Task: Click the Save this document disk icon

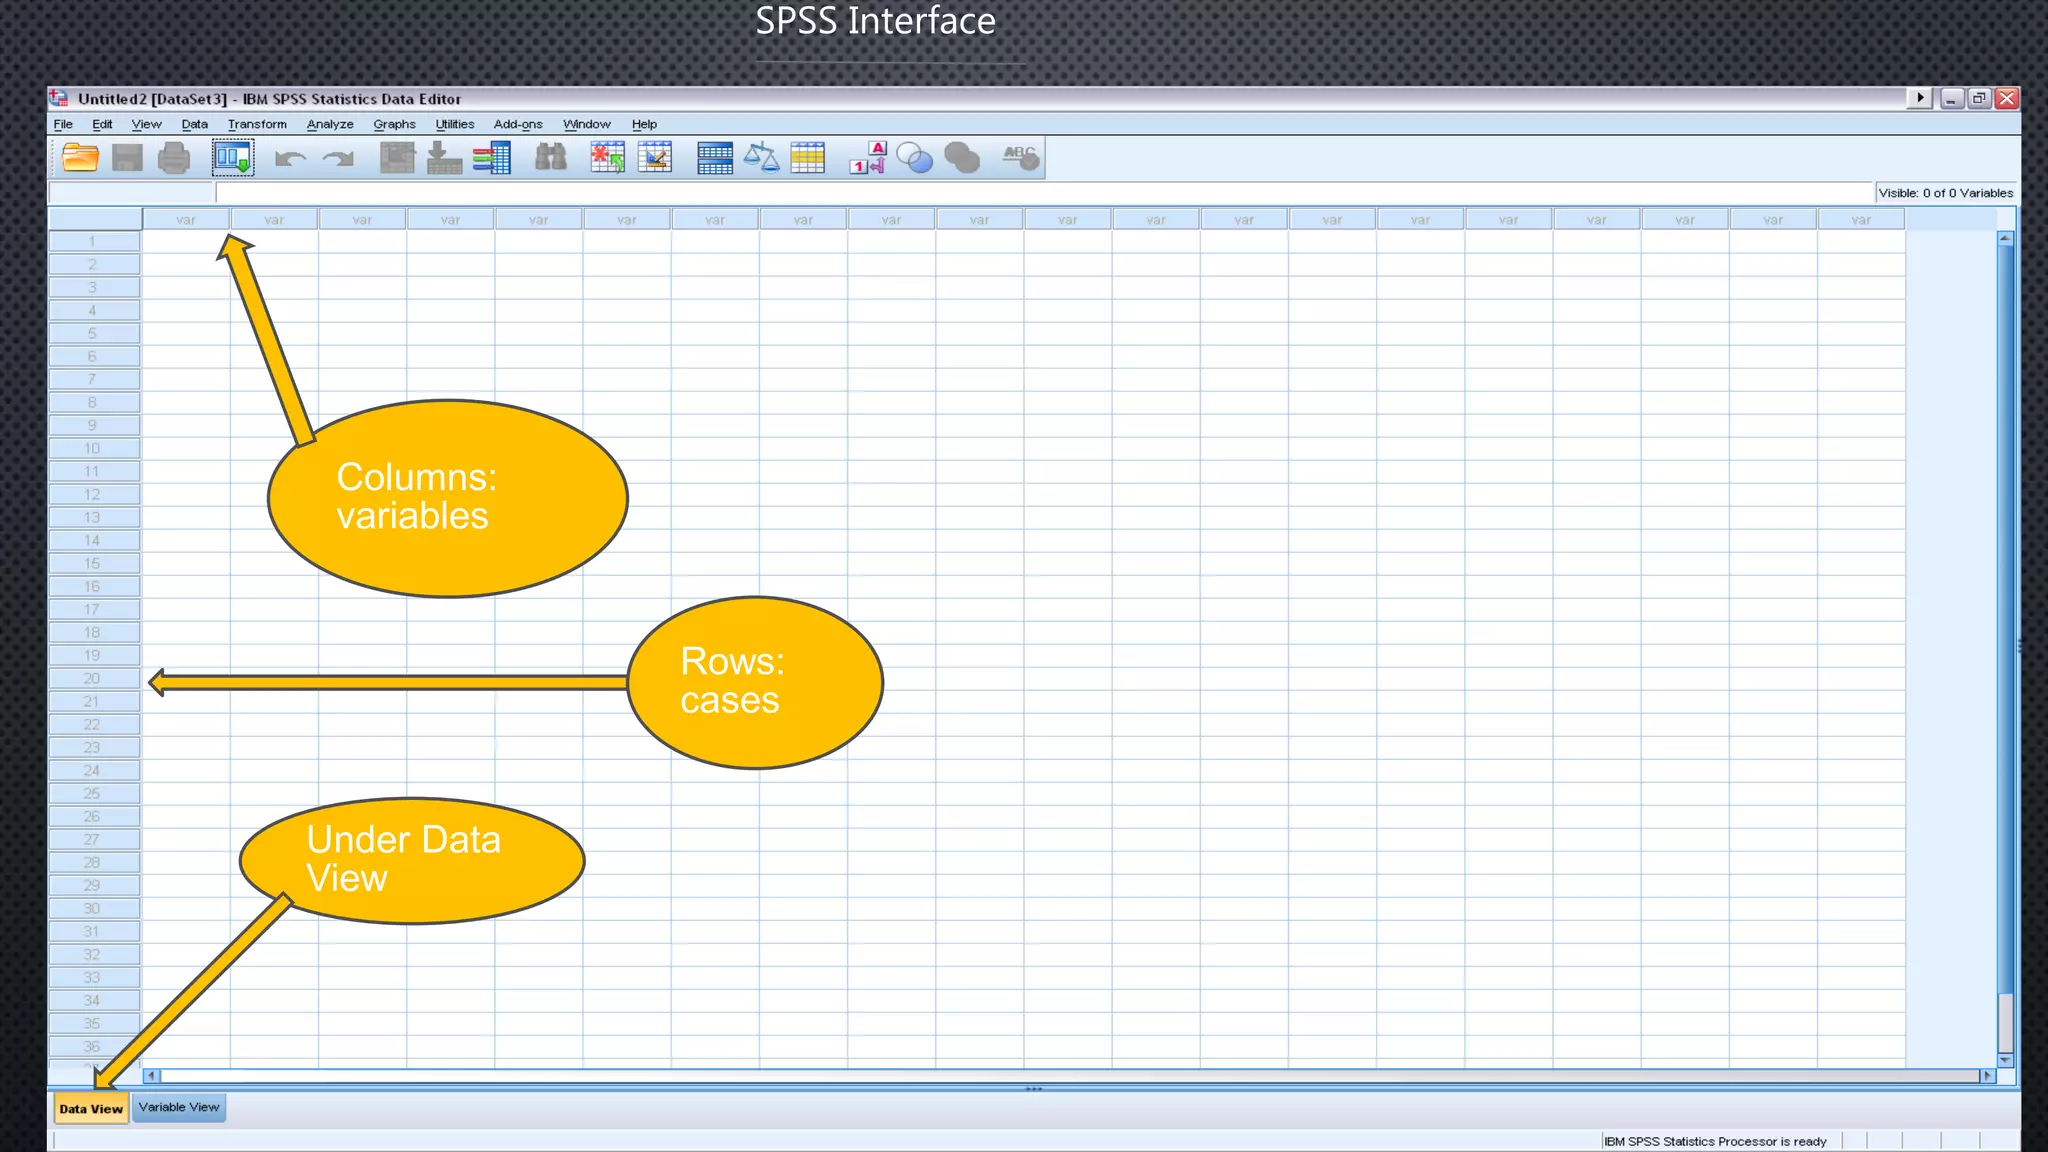Action: (127, 158)
